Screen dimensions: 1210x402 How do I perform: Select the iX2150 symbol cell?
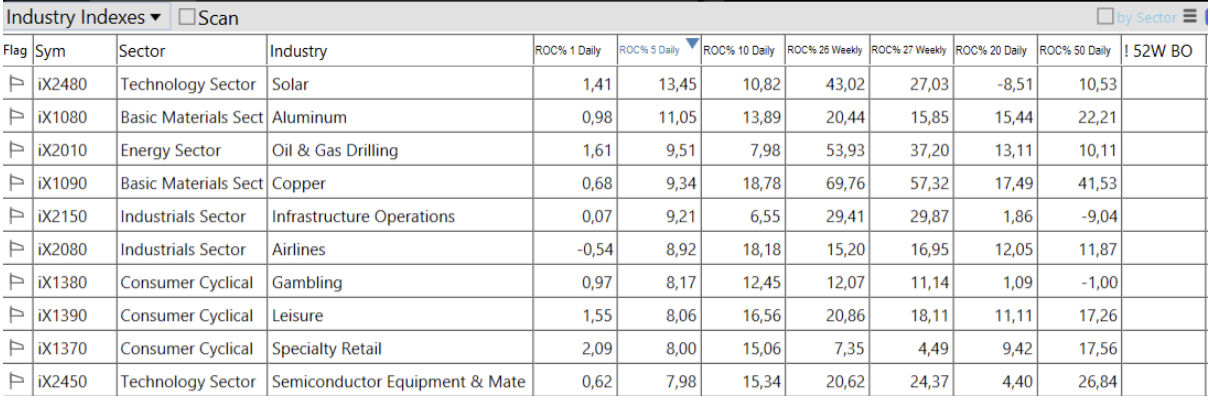[60, 217]
